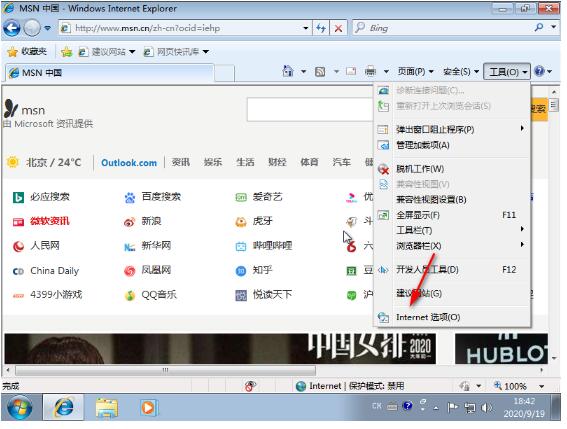Viewport: 567px width, 429px height.
Task: Click the Read mail toolbar icon
Action: (x=351, y=71)
